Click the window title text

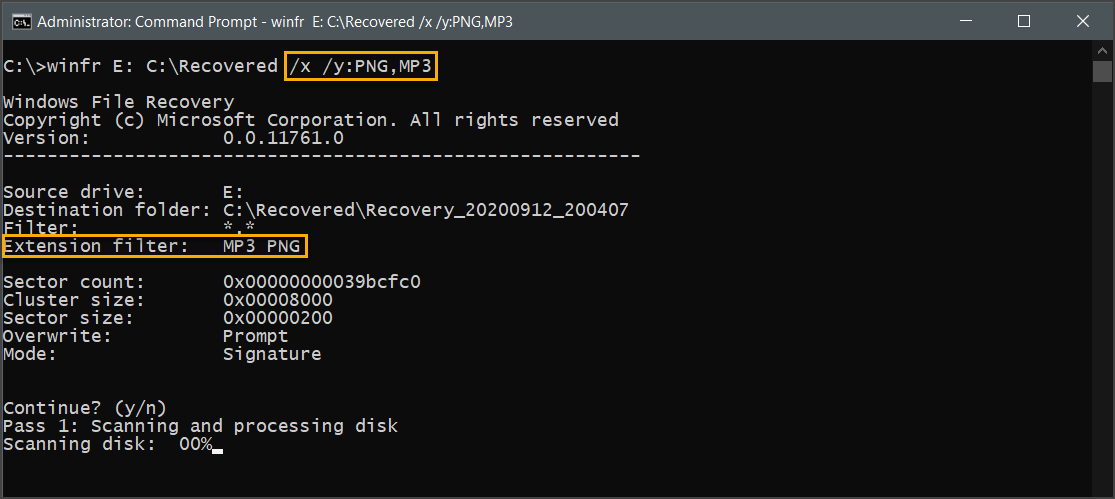pos(274,22)
